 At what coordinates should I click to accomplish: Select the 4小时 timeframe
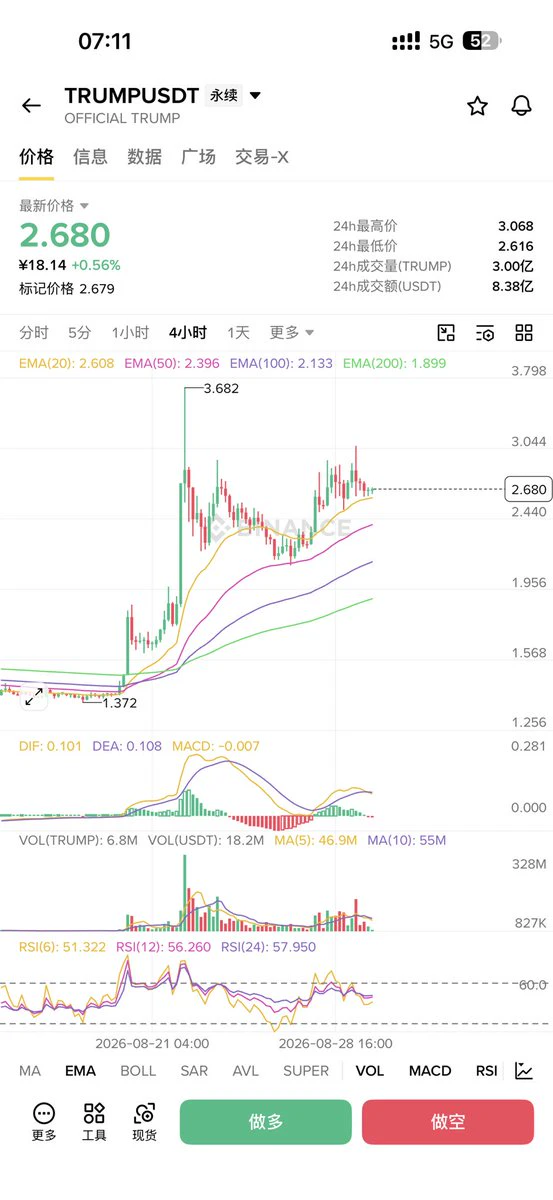click(x=188, y=333)
